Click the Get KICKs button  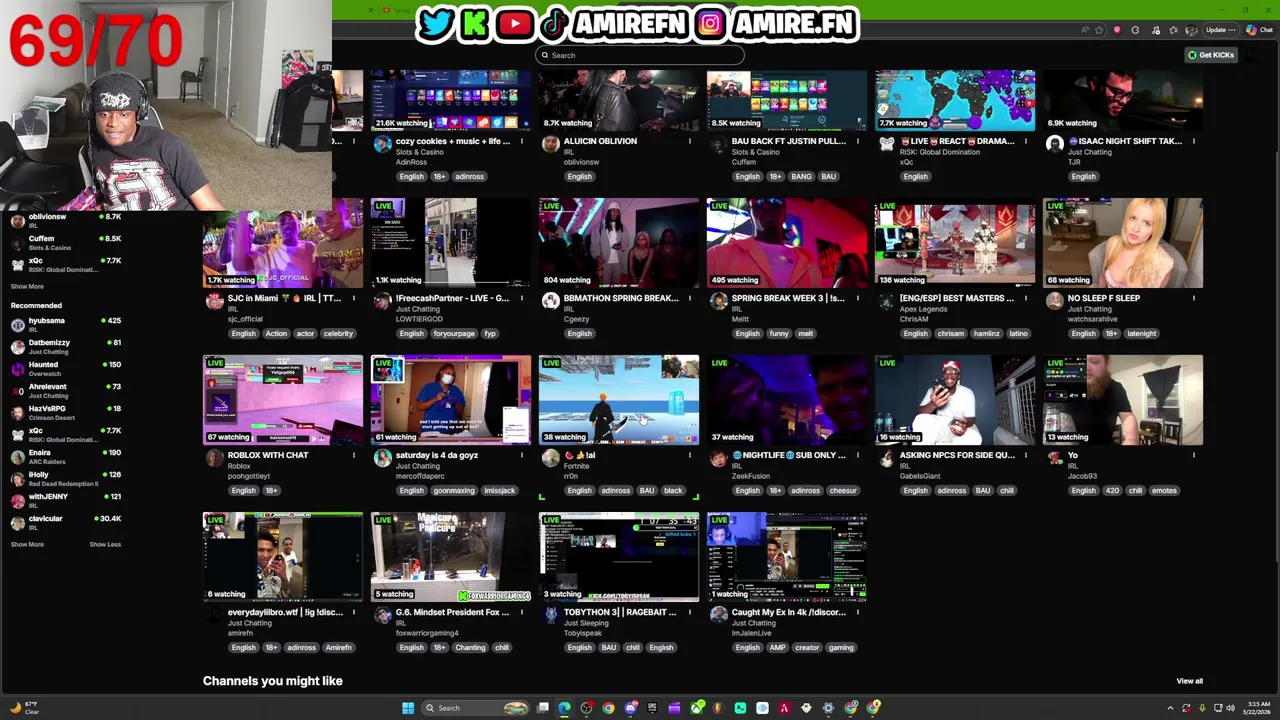[1211, 55]
